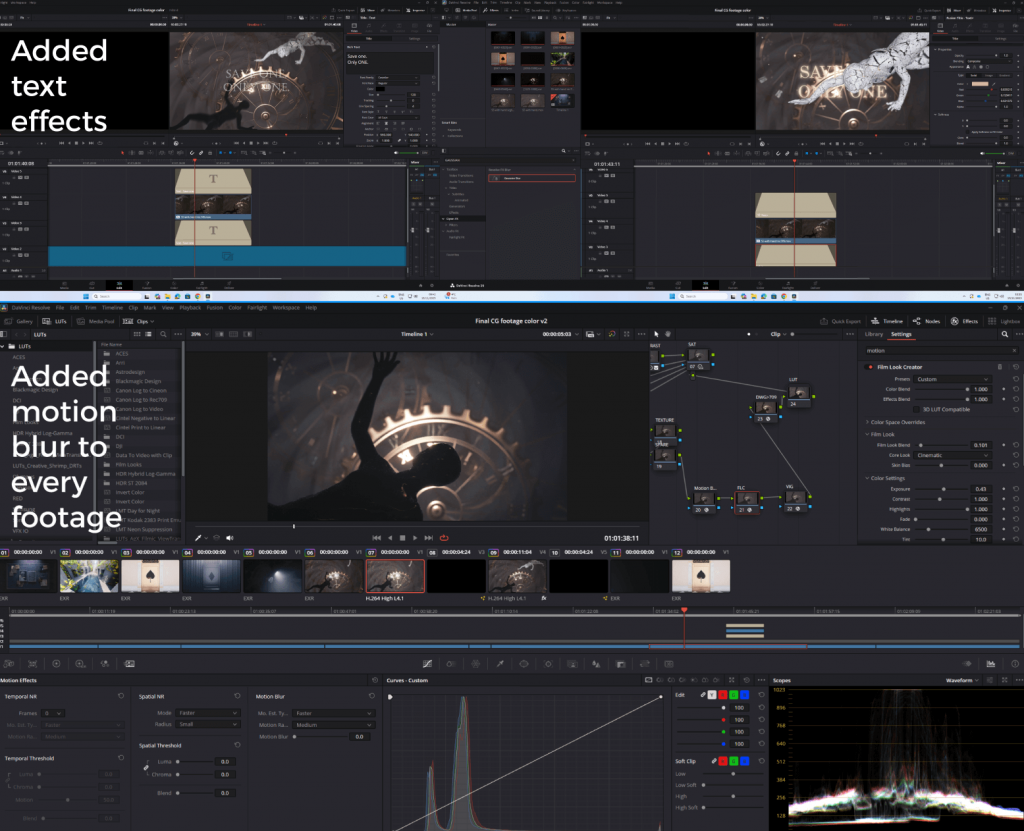Open the Core Look Cinematic dropdown
This screenshot has width=1024, height=831.
[x=952, y=455]
